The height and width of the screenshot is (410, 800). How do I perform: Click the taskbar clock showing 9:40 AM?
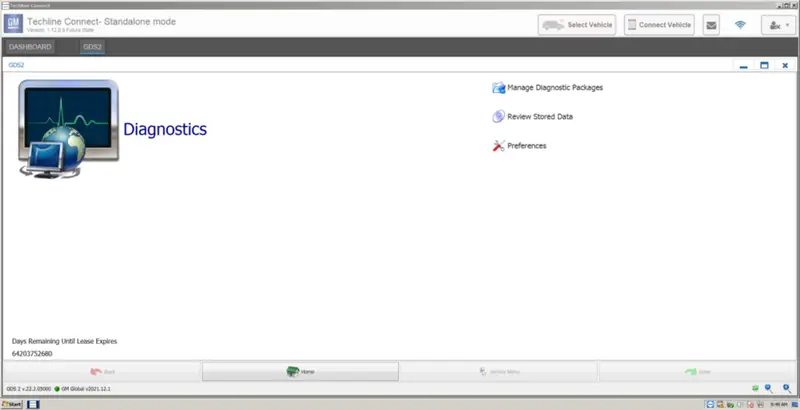tap(779, 404)
